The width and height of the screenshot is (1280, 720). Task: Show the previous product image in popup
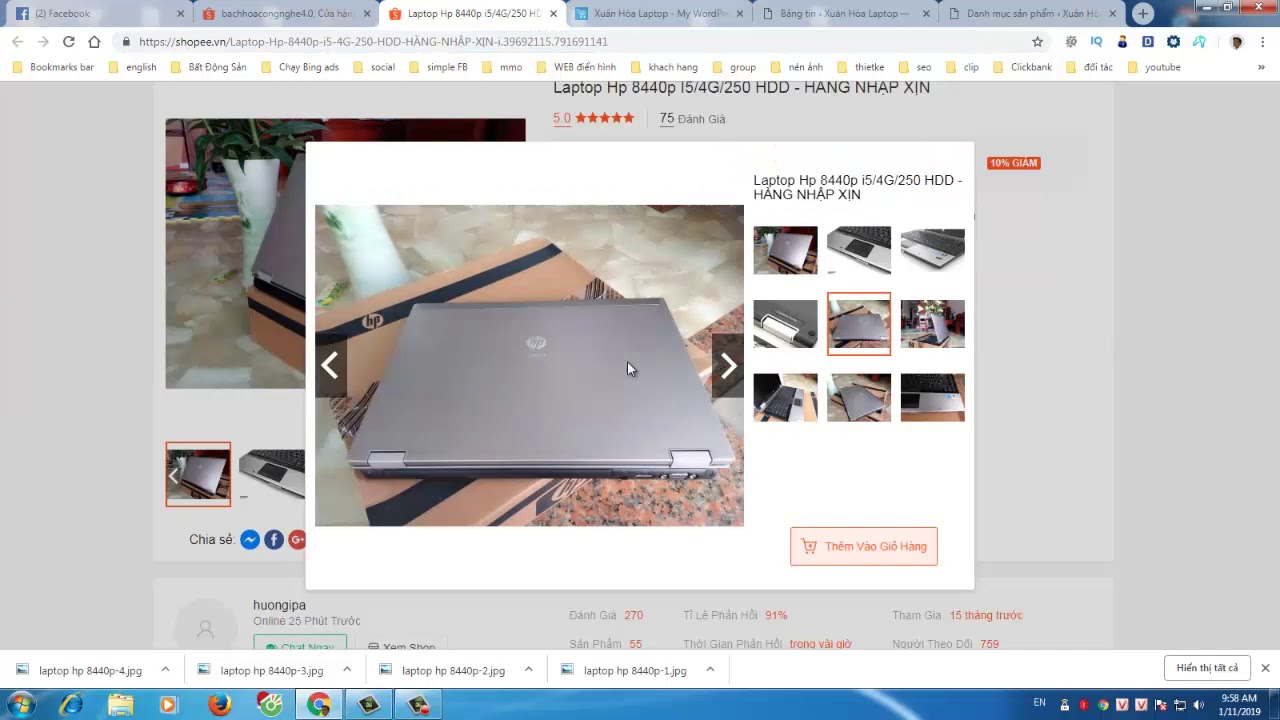pyautogui.click(x=331, y=366)
